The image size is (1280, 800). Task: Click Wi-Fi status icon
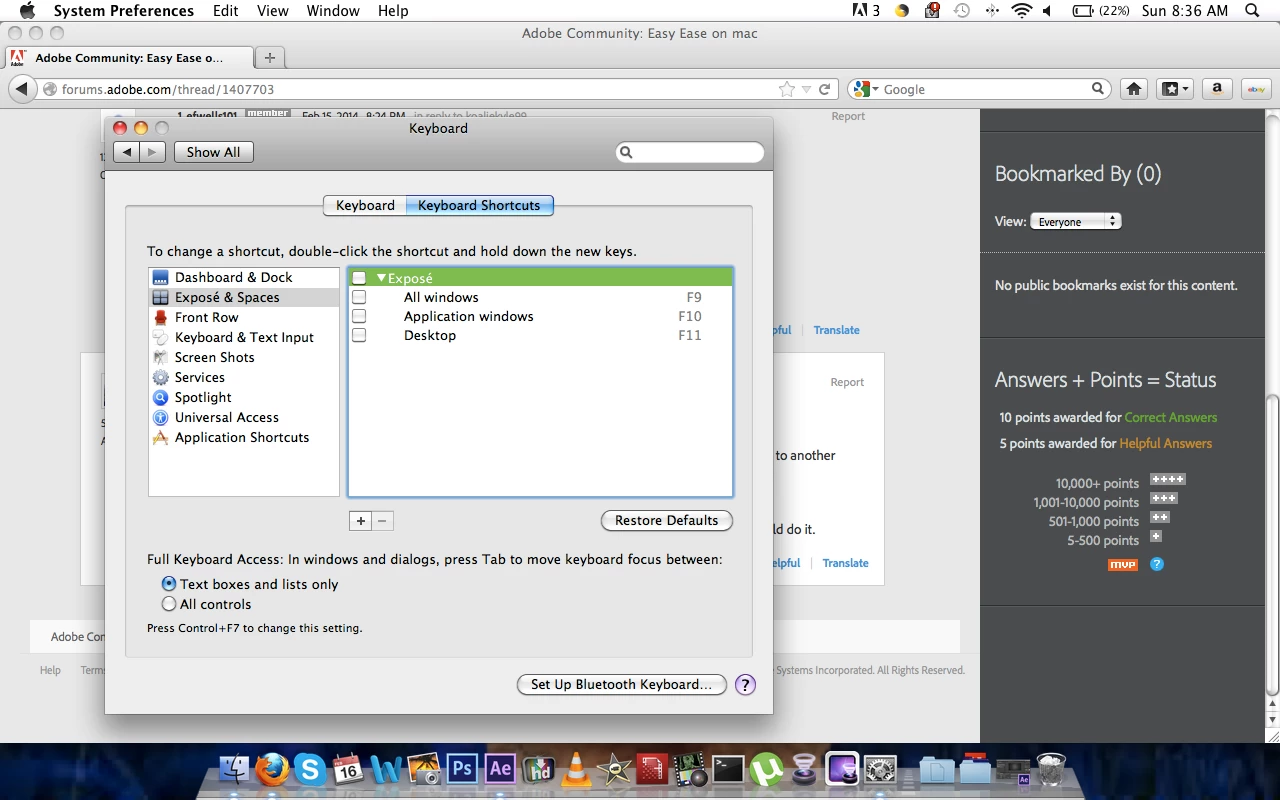(1021, 11)
